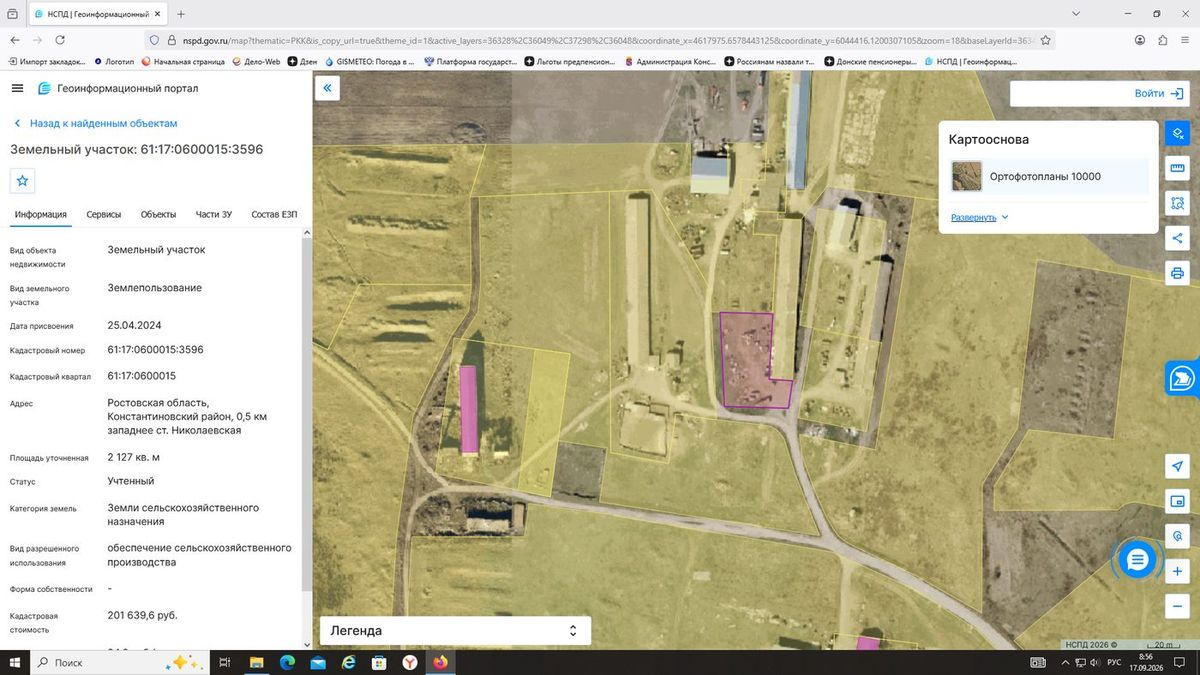This screenshot has width=1200, height=675.
Task: Open the Windows Start menu
Action: (14, 662)
